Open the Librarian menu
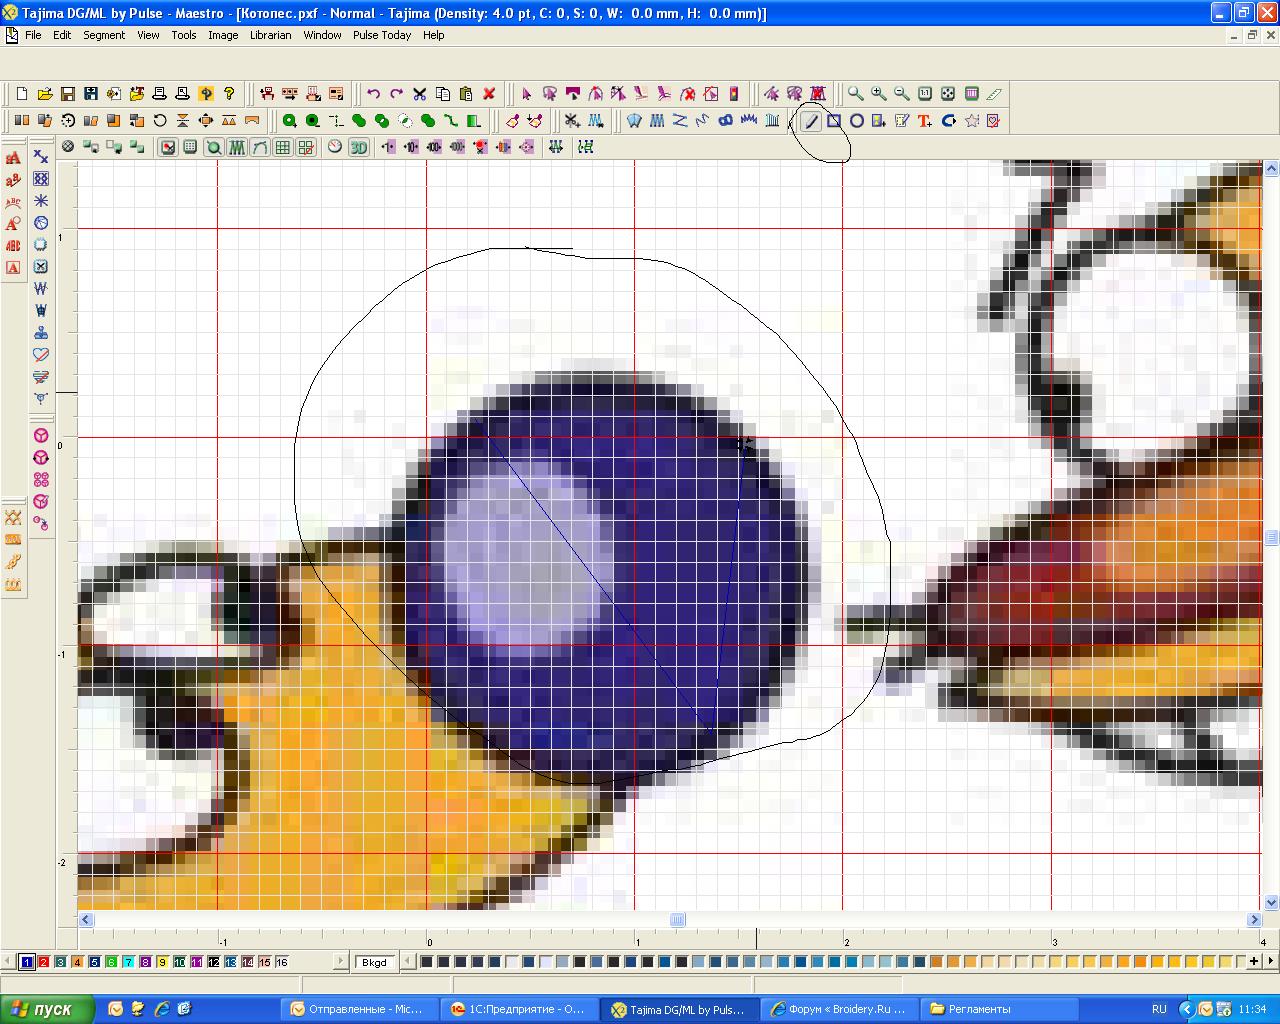Screen dimensions: 1280x1024 pyautogui.click(x=270, y=35)
